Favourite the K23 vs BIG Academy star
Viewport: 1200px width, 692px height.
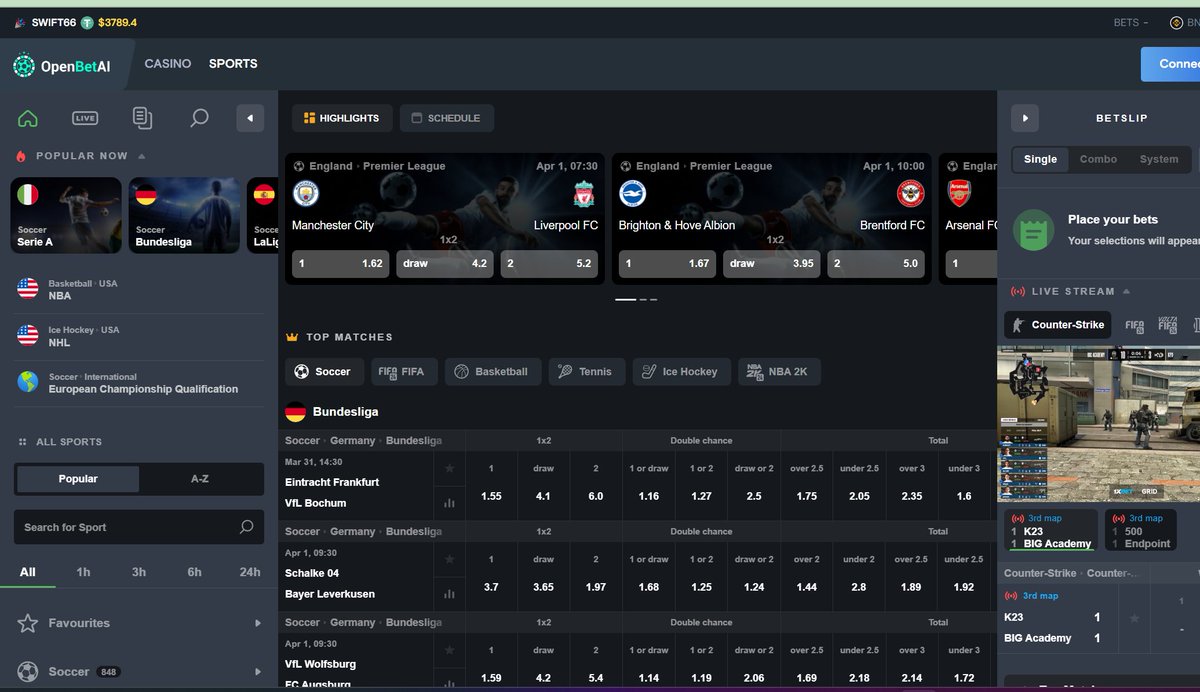(1134, 618)
